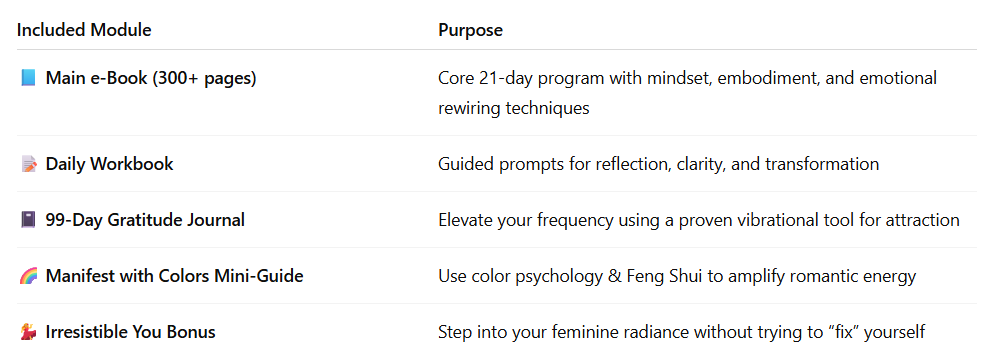Screen dimensions: 993x364
Task: Click the Daily Workbook module name
Action: click(110, 164)
